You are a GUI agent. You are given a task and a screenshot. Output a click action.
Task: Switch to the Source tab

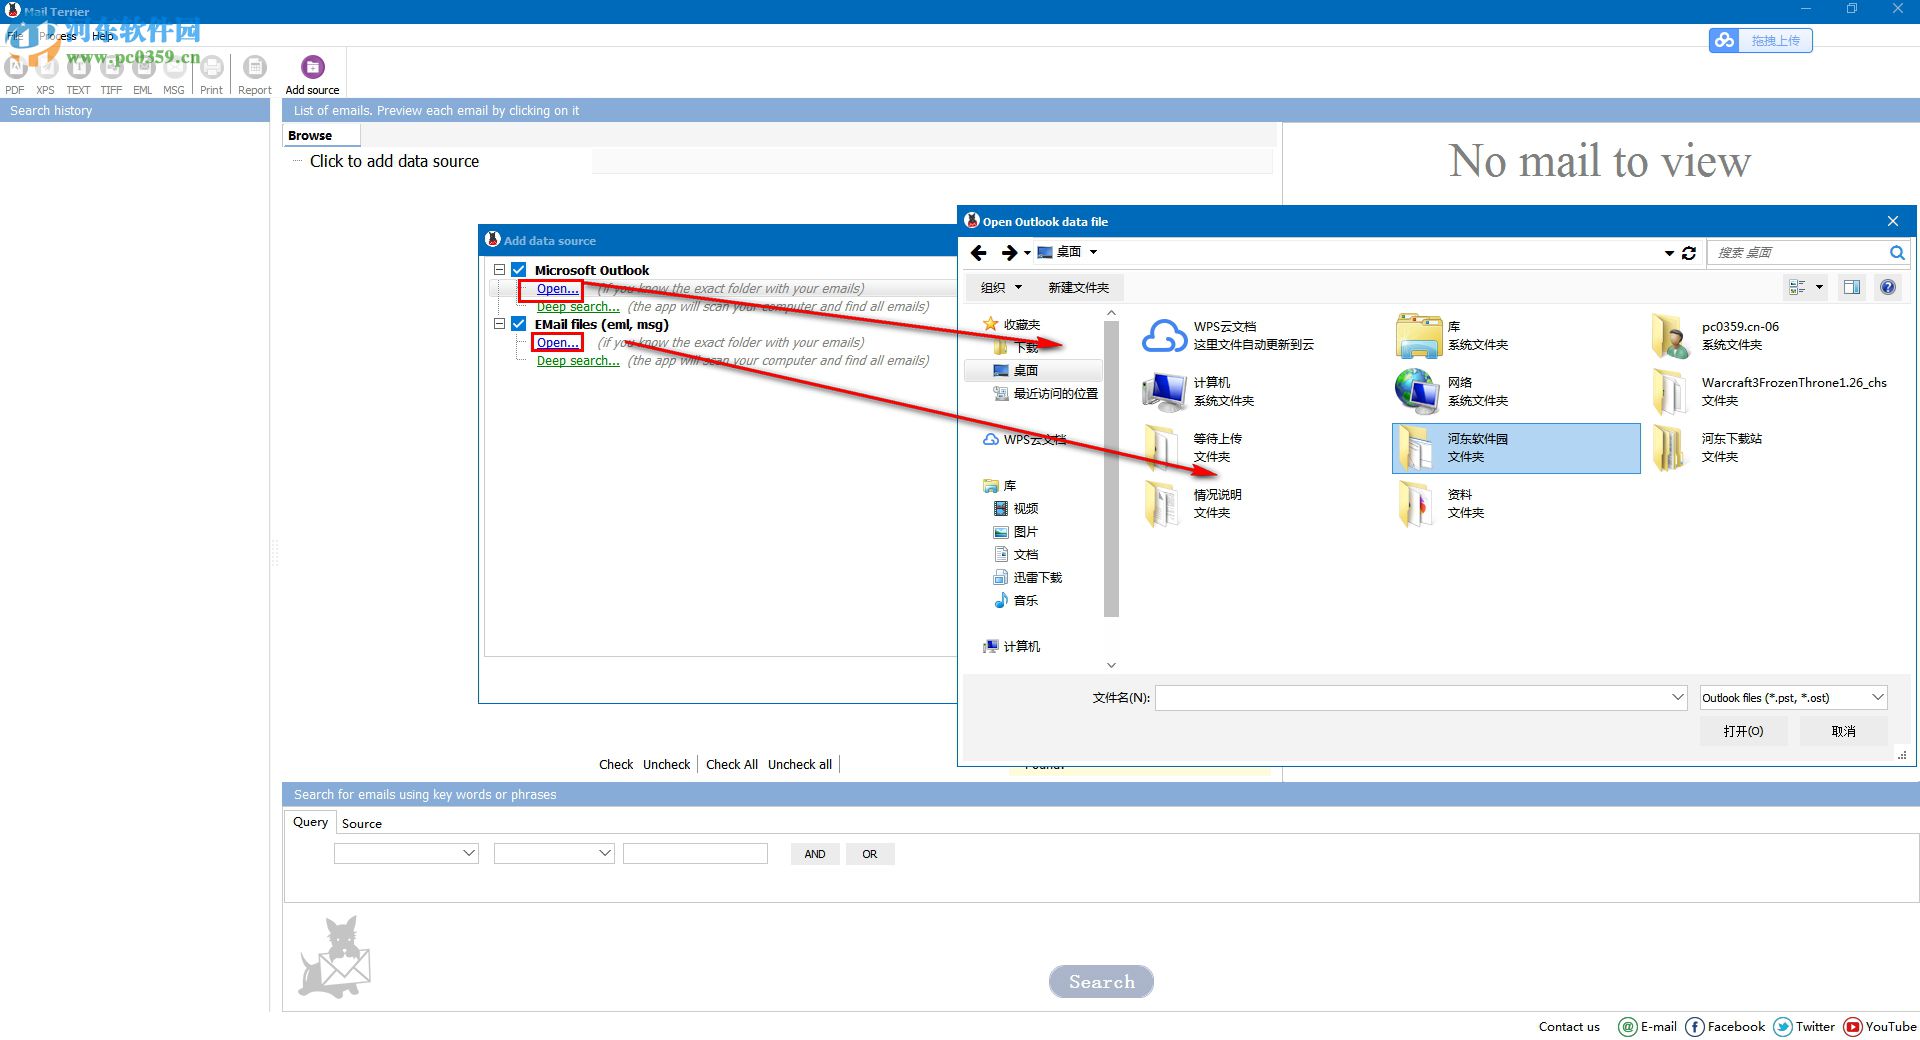pos(362,824)
